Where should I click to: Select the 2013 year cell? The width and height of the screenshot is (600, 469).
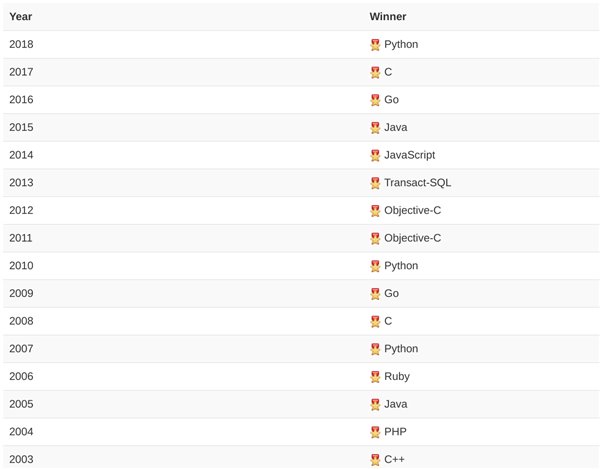click(21, 182)
